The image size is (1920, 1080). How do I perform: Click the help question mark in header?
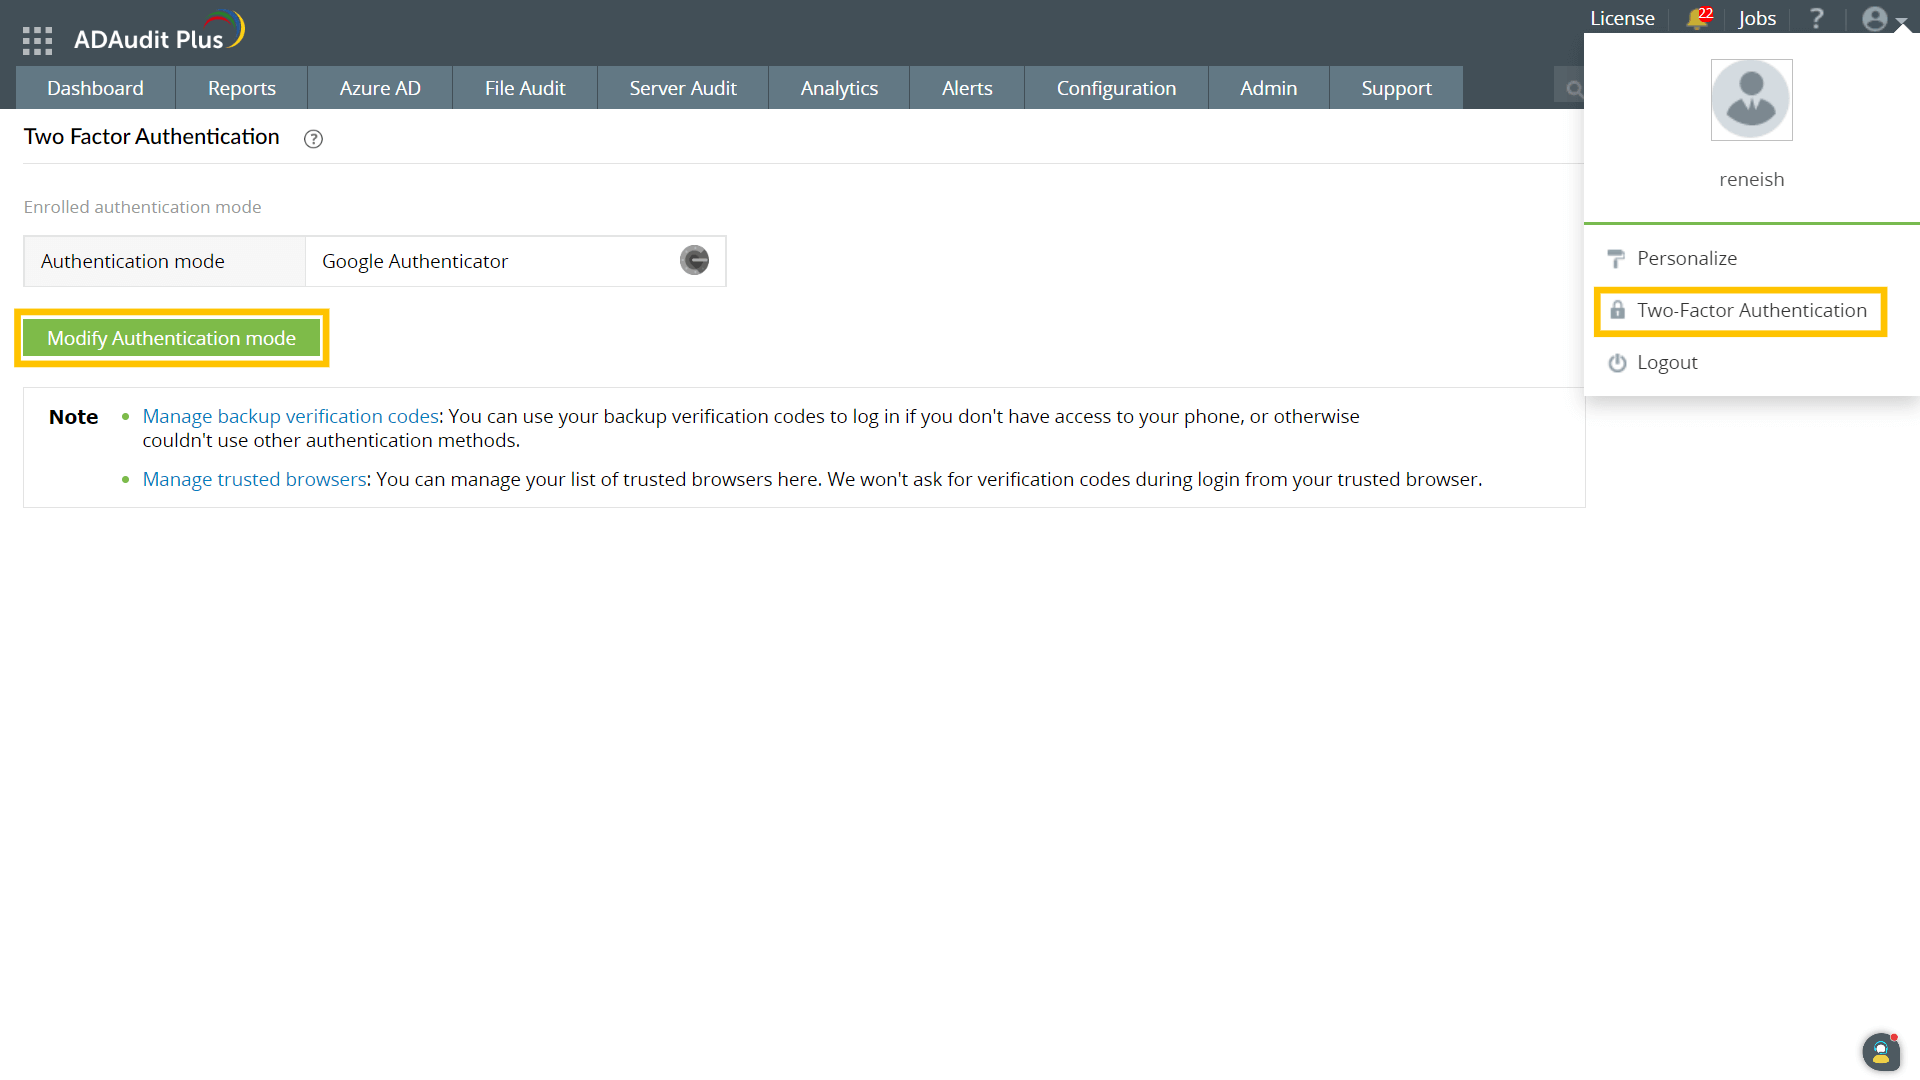(x=1817, y=18)
